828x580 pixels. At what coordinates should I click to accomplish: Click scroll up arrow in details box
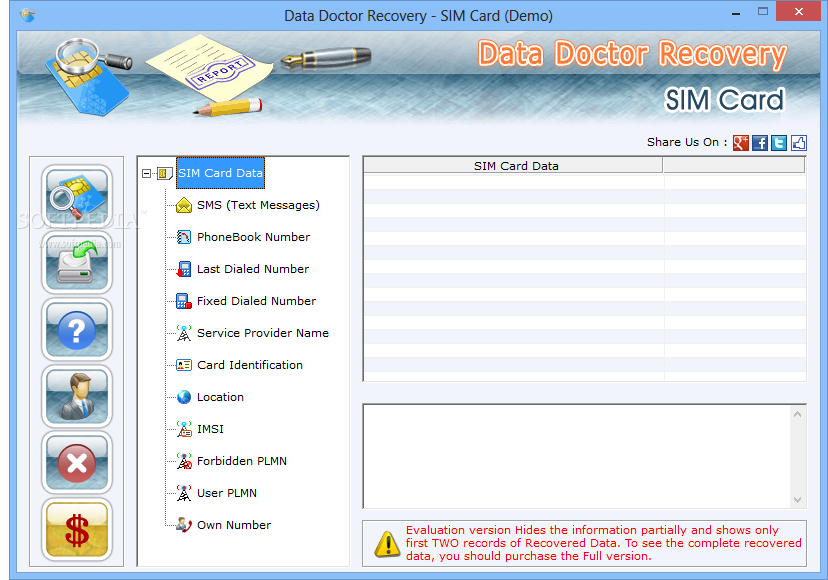pyautogui.click(x=797, y=414)
